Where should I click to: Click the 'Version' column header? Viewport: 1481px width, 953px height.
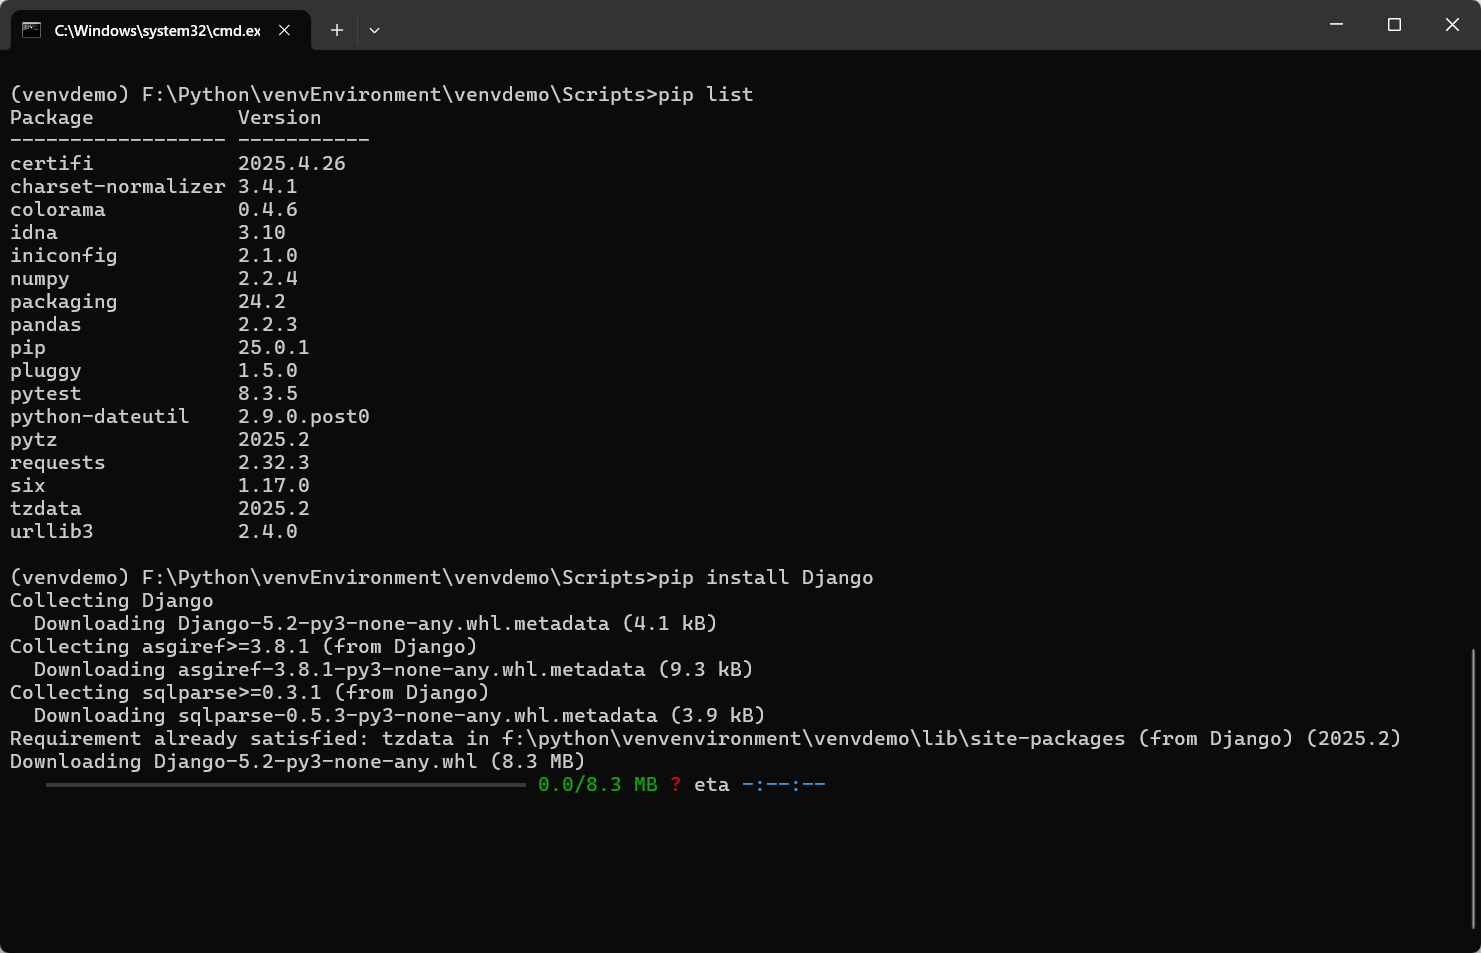click(279, 117)
